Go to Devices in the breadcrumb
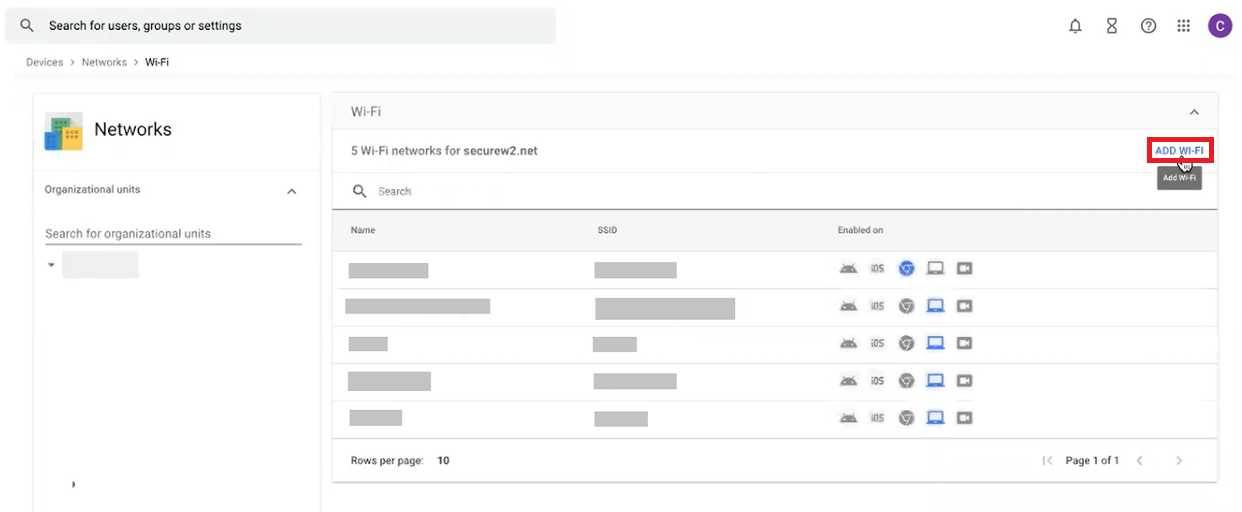 coord(44,62)
